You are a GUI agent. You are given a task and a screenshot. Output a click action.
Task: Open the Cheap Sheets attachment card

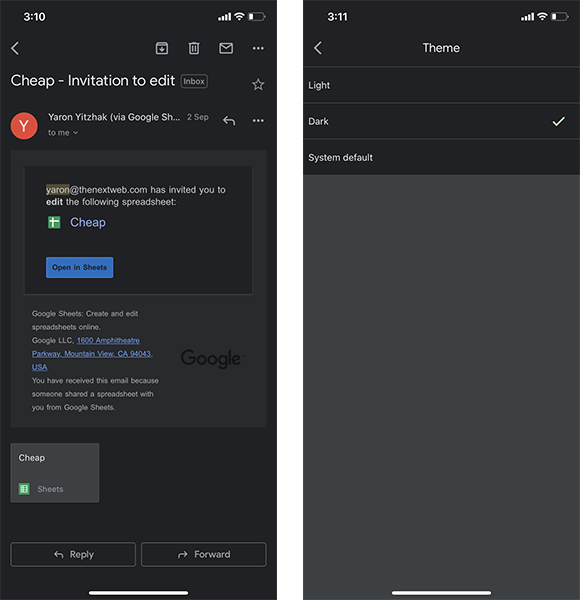55,473
